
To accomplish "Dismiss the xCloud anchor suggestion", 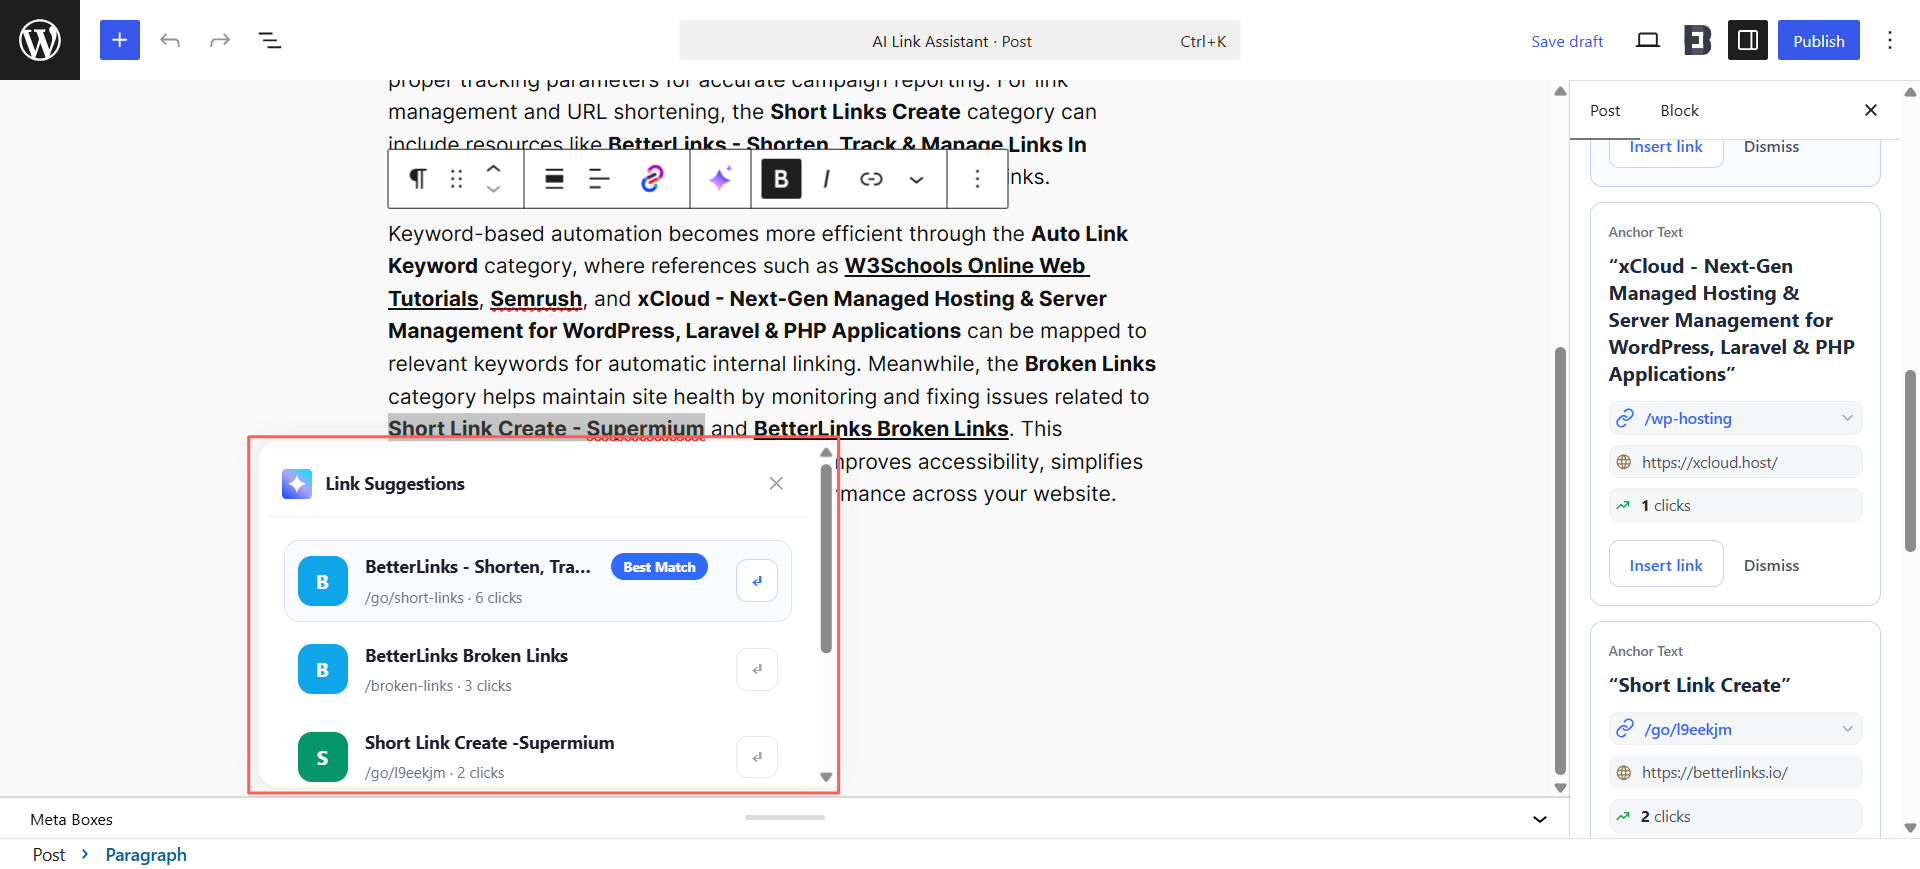I will click(1771, 565).
